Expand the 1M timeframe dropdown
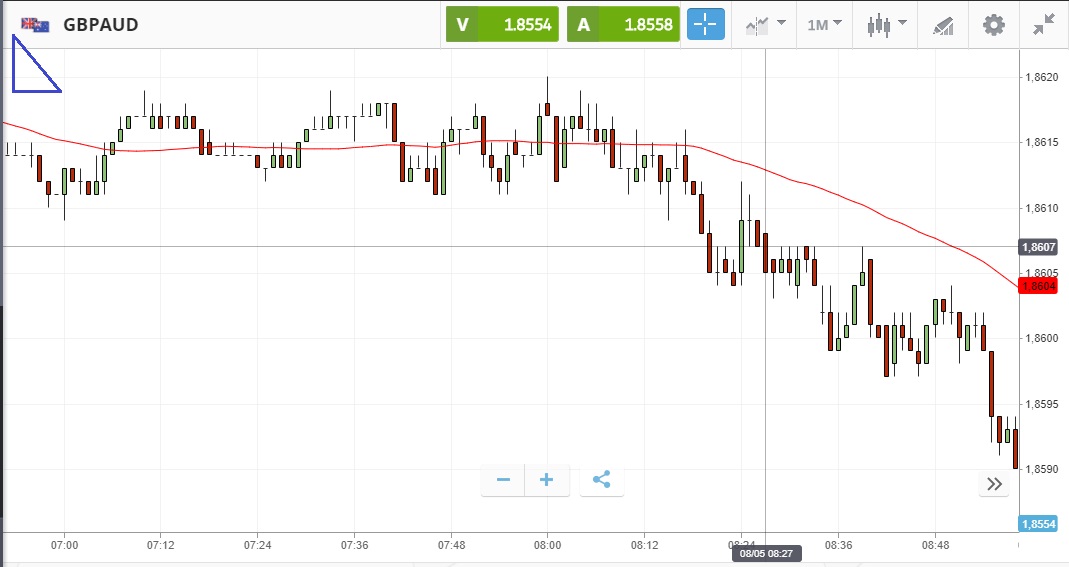Image resolution: width=1069 pixels, height=567 pixels. (824, 25)
